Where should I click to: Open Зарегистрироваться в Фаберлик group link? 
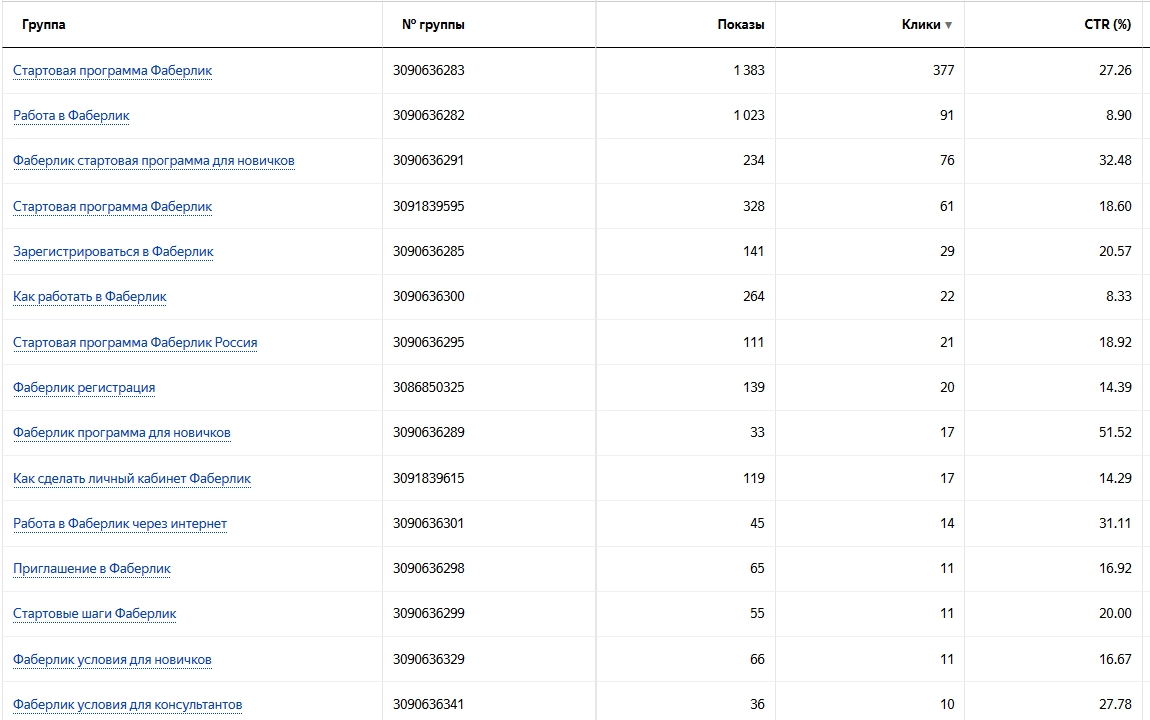pyautogui.click(x=113, y=252)
